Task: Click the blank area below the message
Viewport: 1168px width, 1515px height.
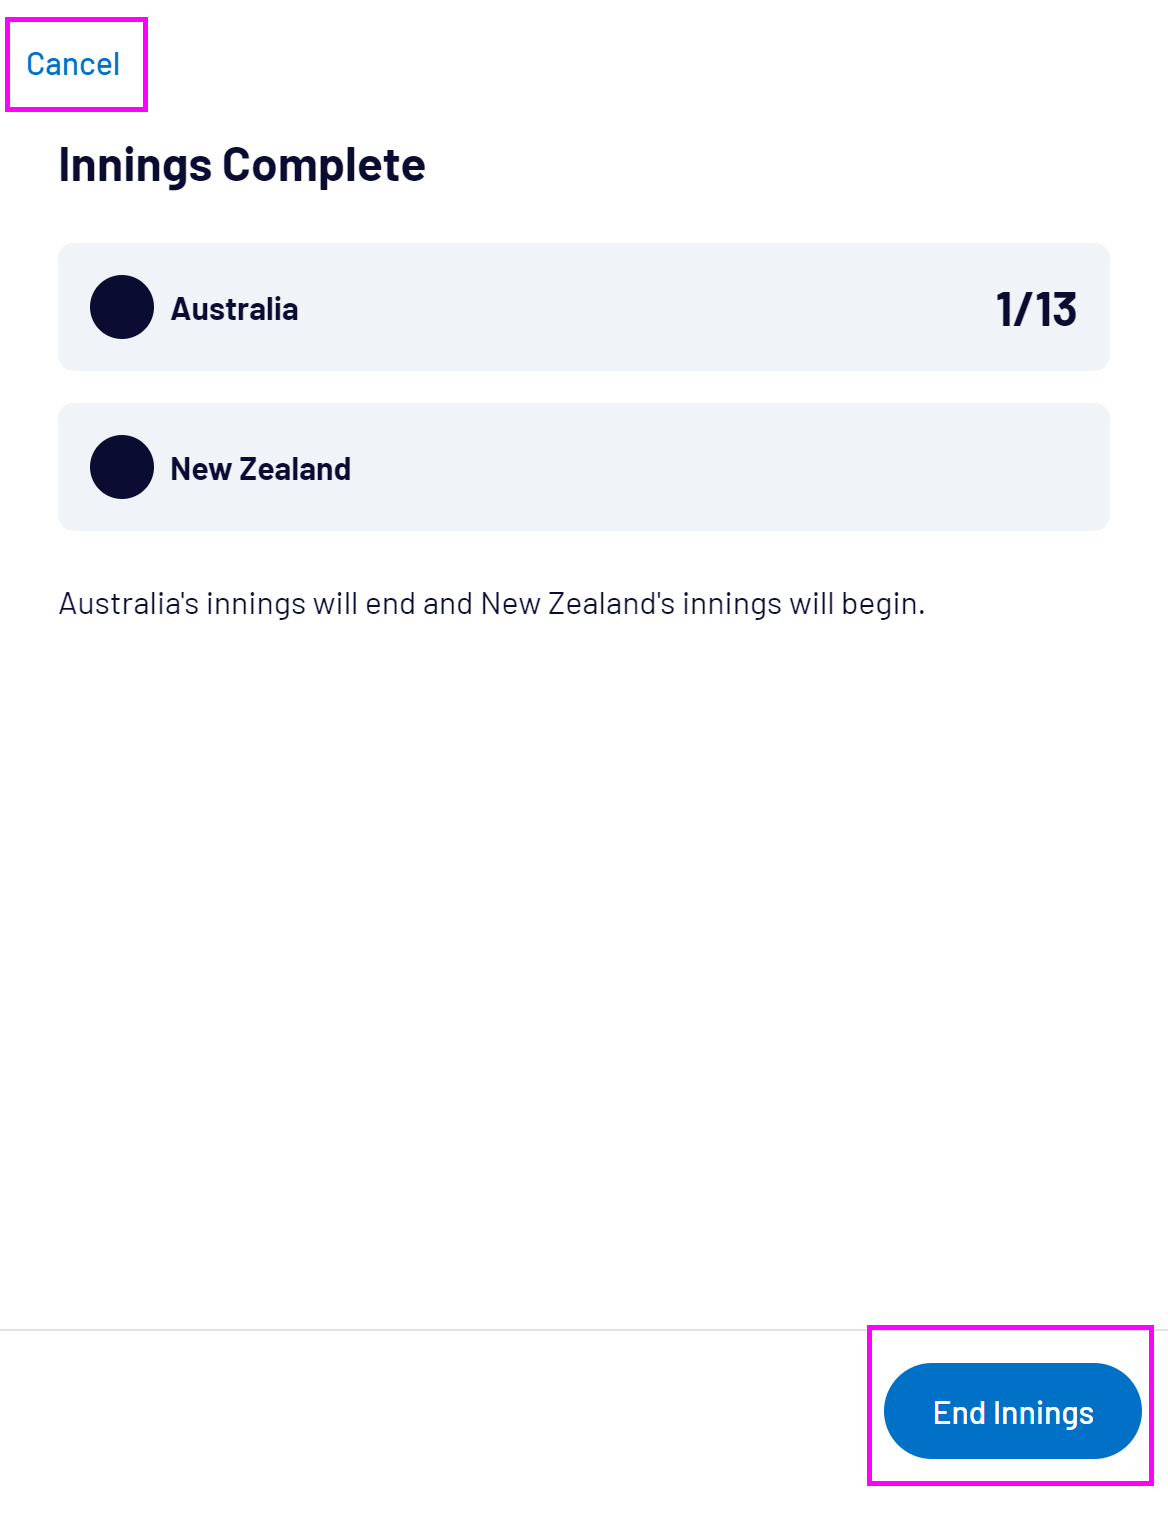Action: click(x=584, y=950)
